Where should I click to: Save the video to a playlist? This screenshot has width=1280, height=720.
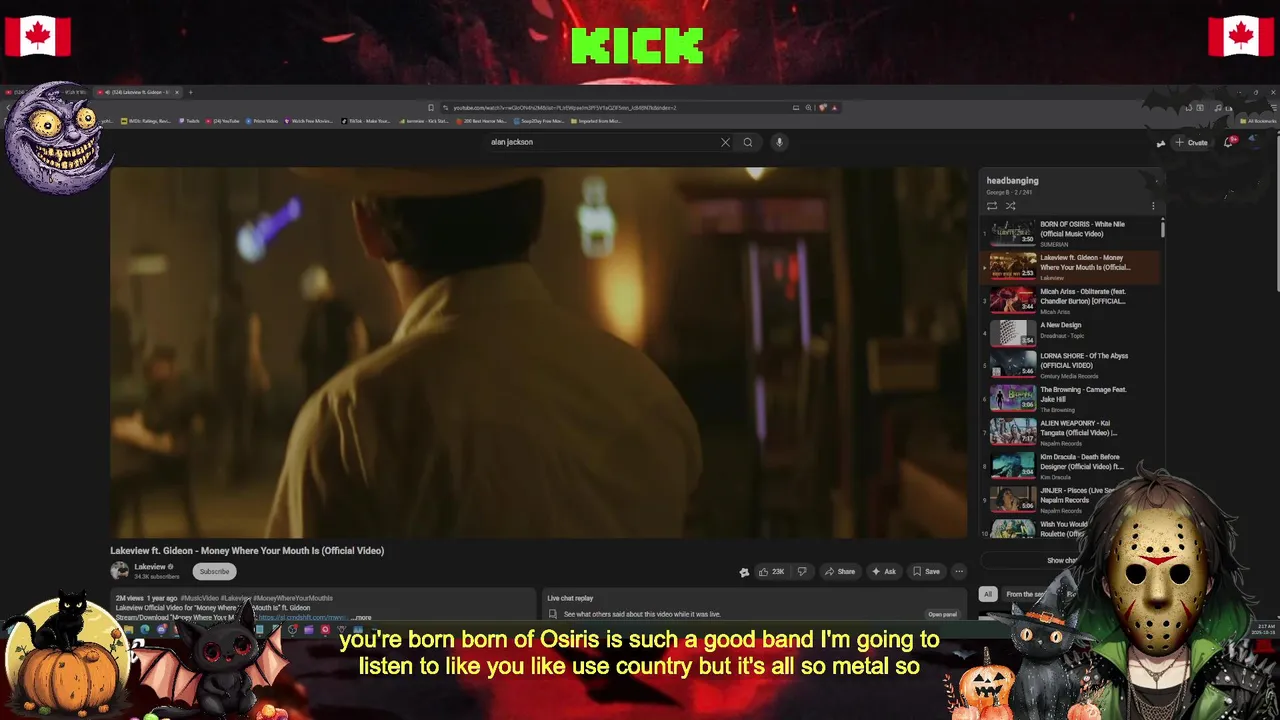pyautogui.click(x=926, y=572)
